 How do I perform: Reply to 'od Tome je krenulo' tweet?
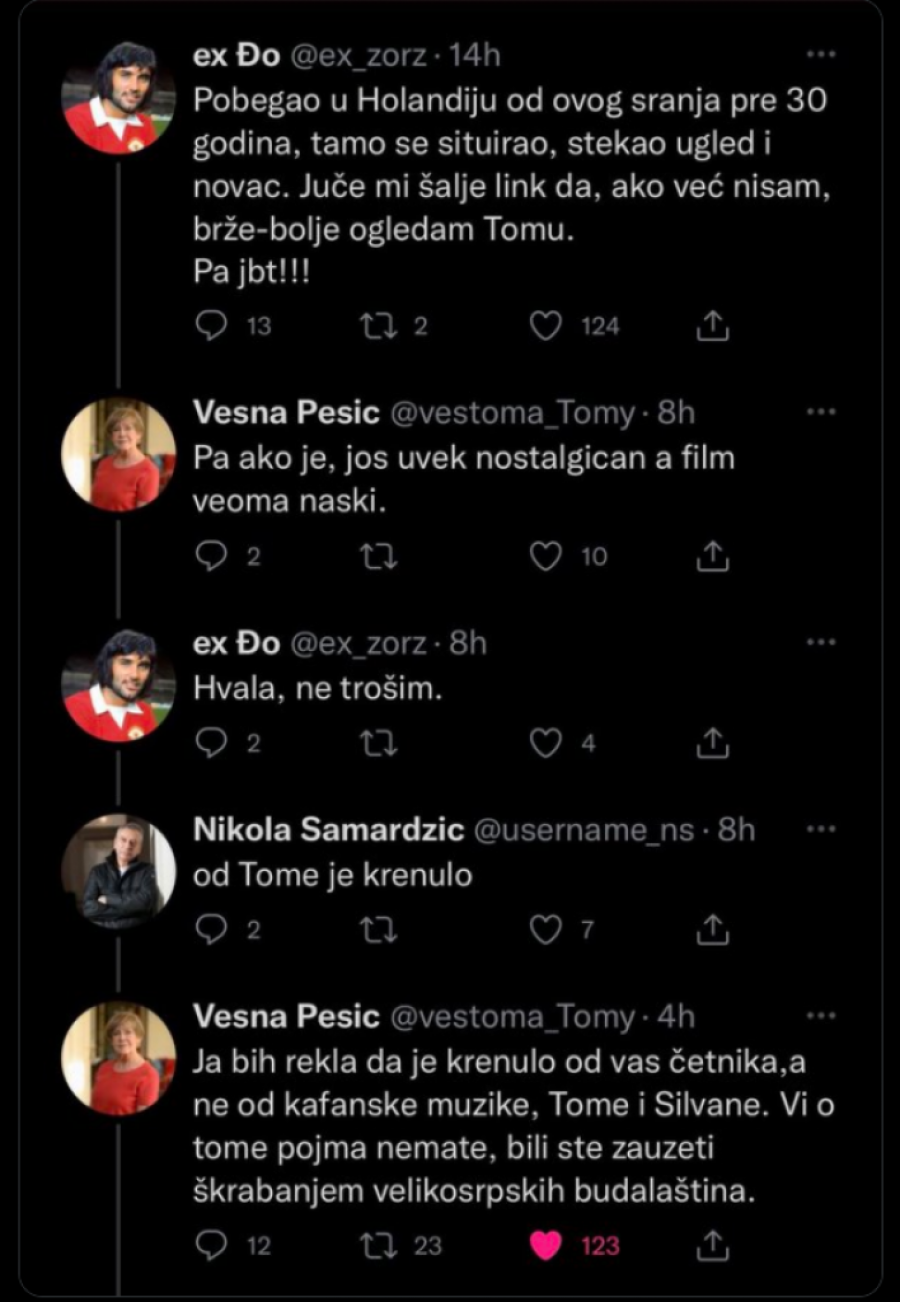coord(210,930)
